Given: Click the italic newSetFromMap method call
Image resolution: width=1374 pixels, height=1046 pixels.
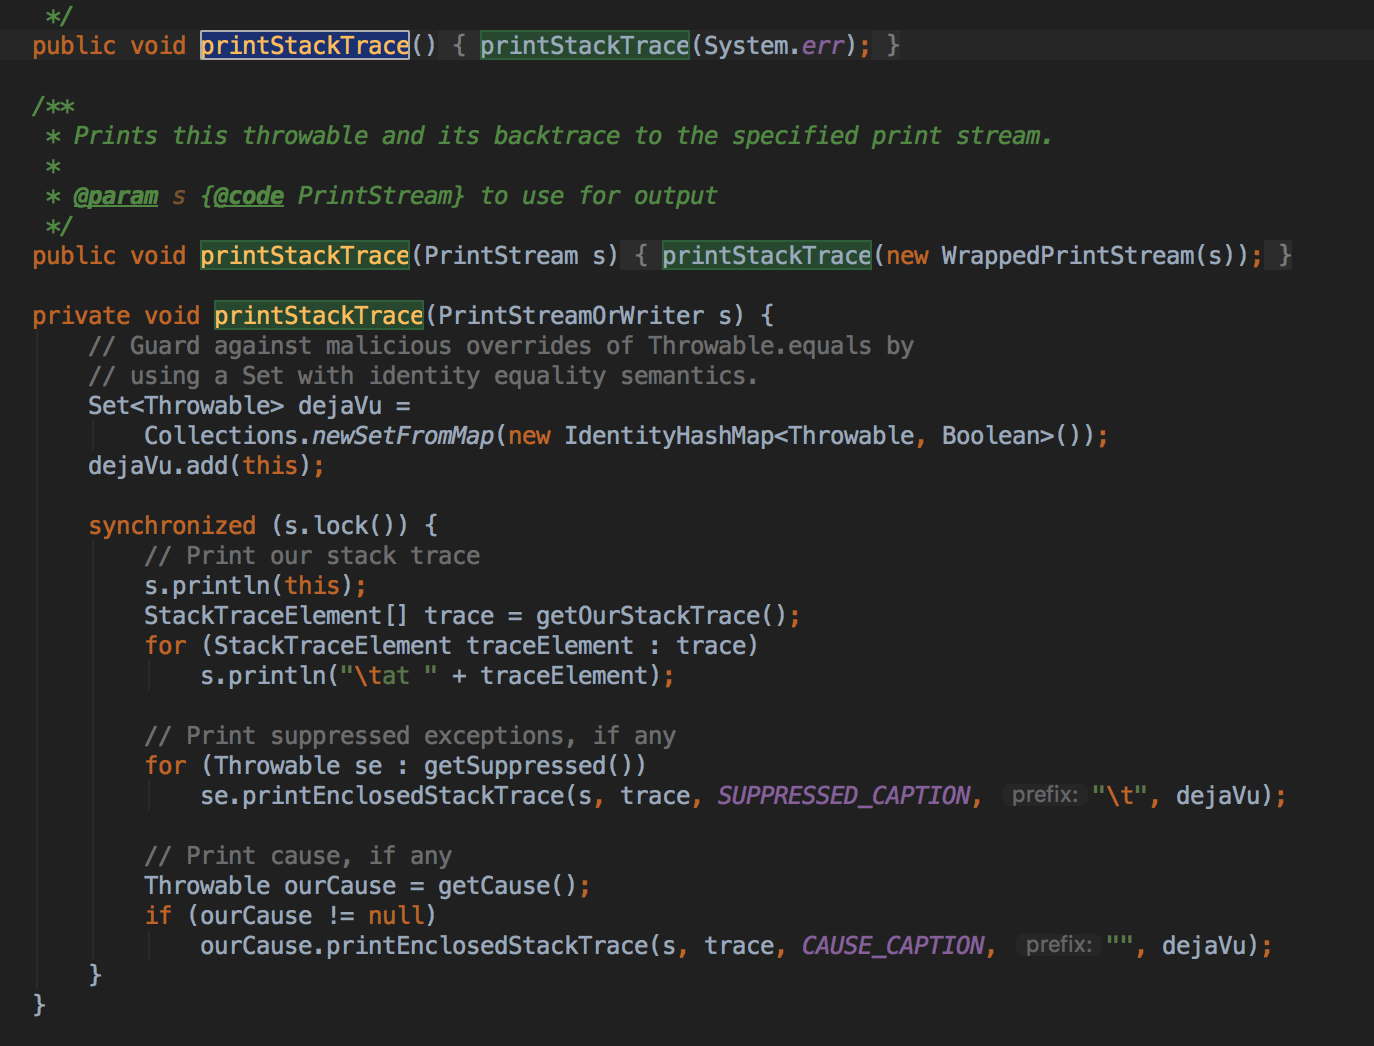Looking at the screenshot, I should [x=403, y=435].
